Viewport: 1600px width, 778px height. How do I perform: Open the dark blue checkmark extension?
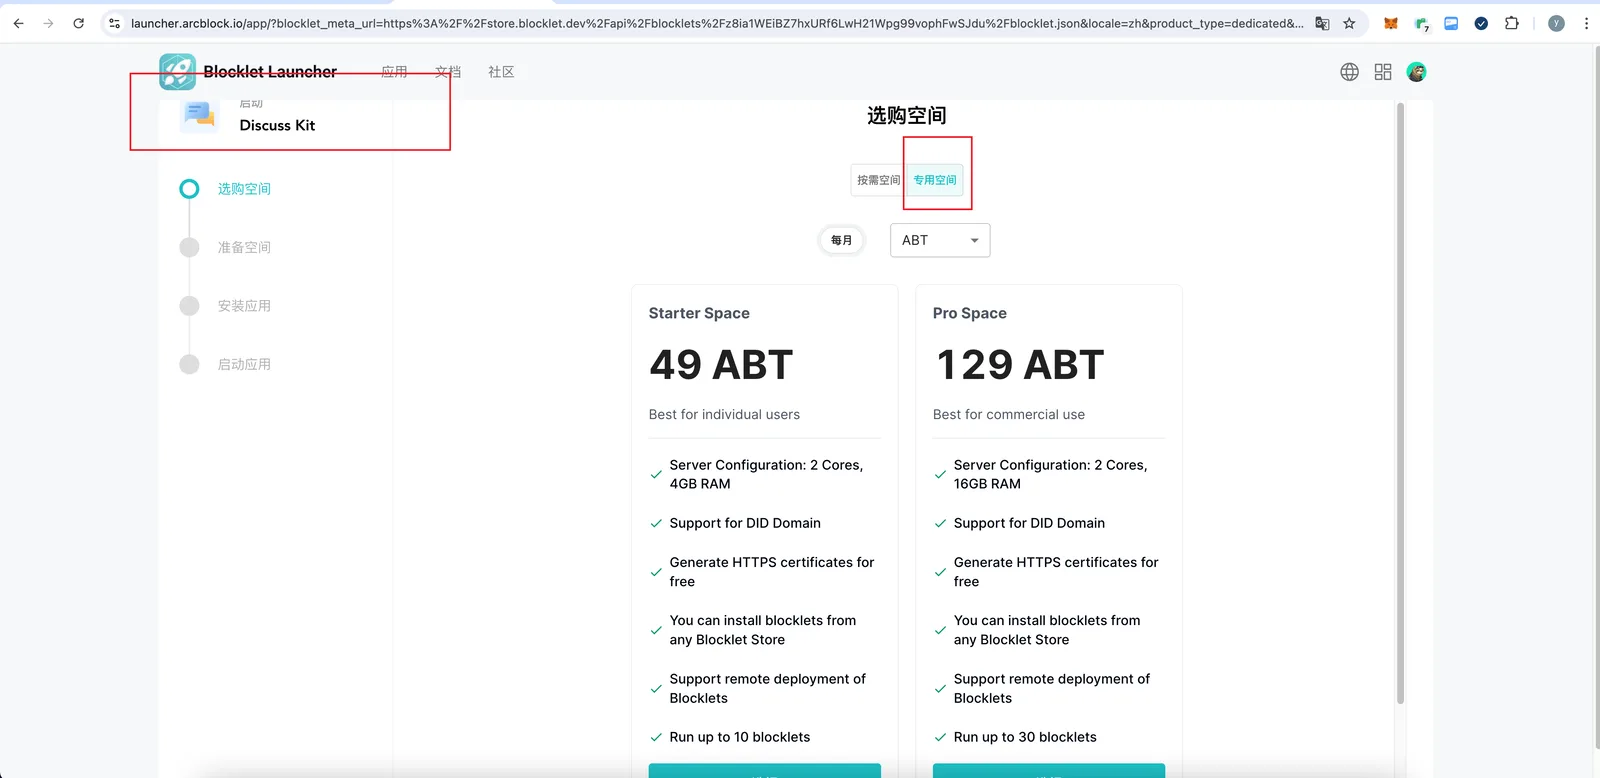pyautogui.click(x=1481, y=23)
